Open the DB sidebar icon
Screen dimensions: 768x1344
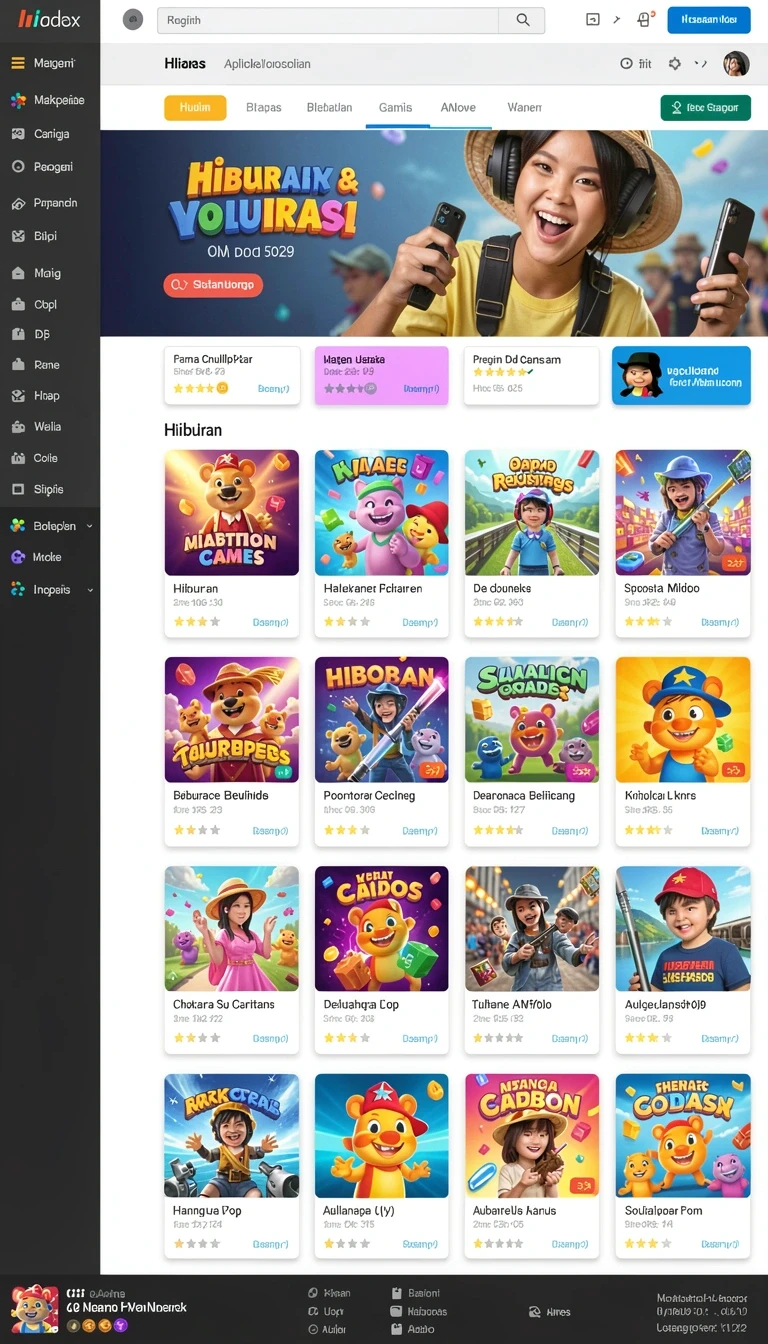point(17,335)
